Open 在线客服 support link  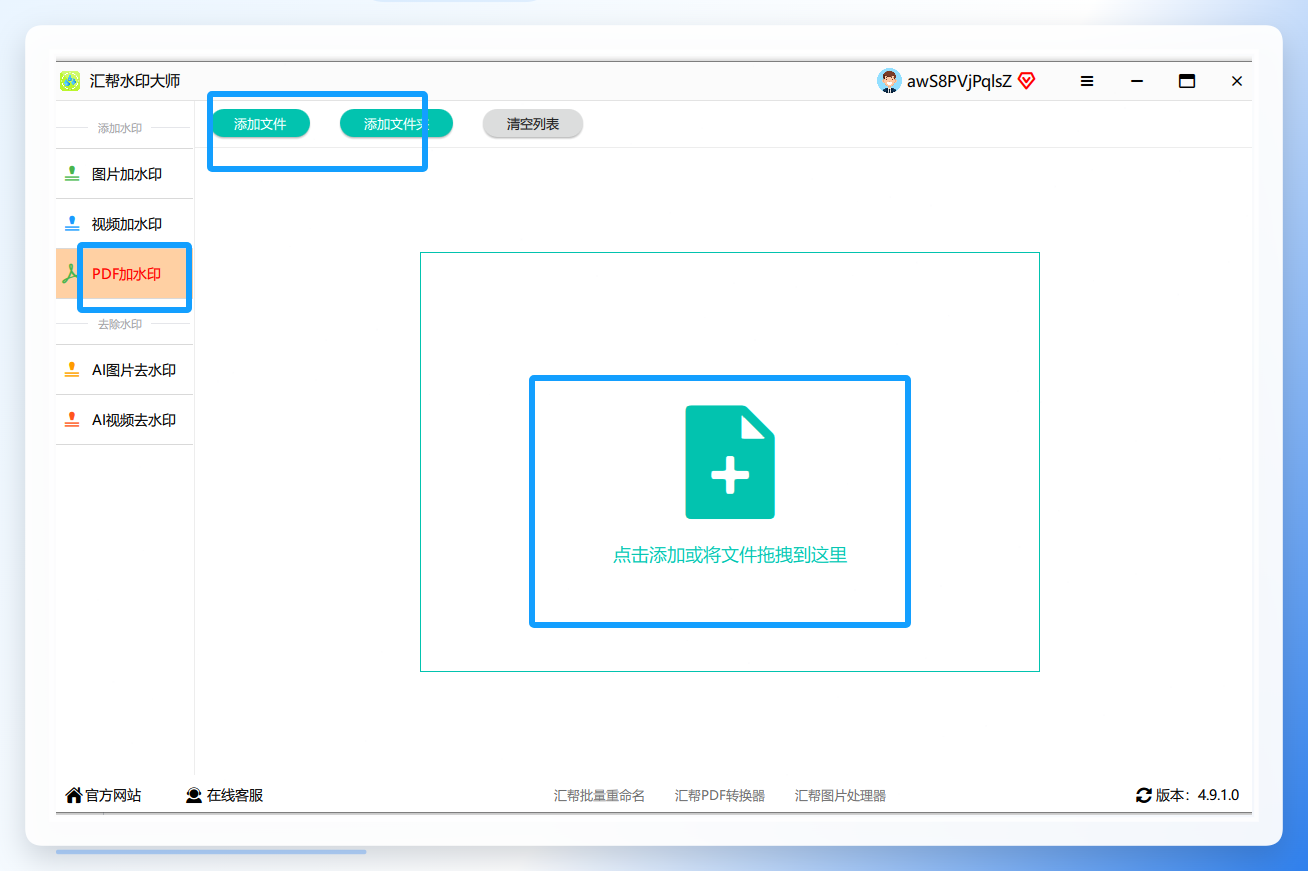tap(235, 795)
